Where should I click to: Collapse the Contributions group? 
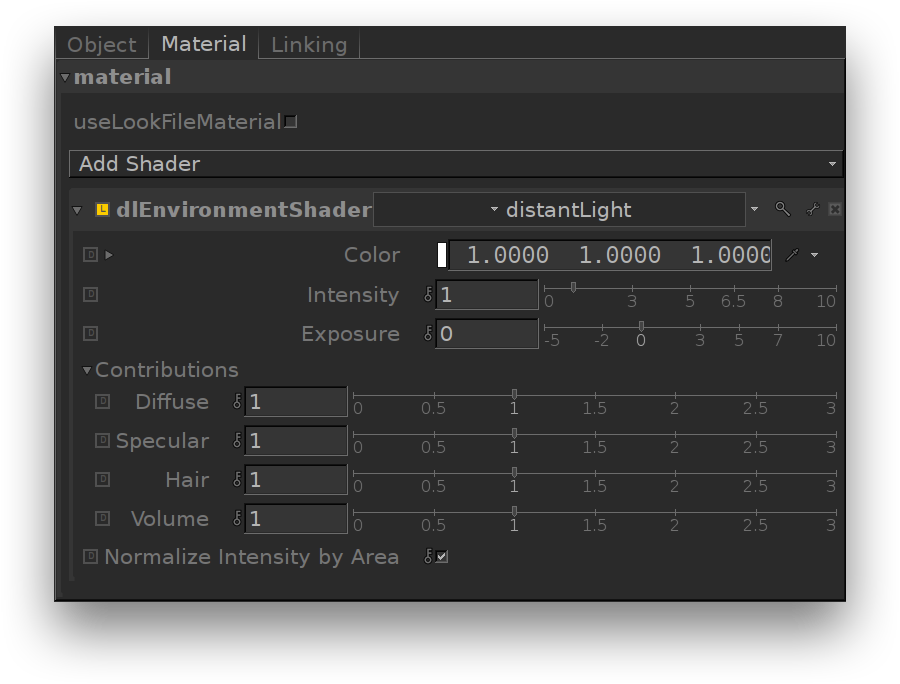click(x=87, y=371)
